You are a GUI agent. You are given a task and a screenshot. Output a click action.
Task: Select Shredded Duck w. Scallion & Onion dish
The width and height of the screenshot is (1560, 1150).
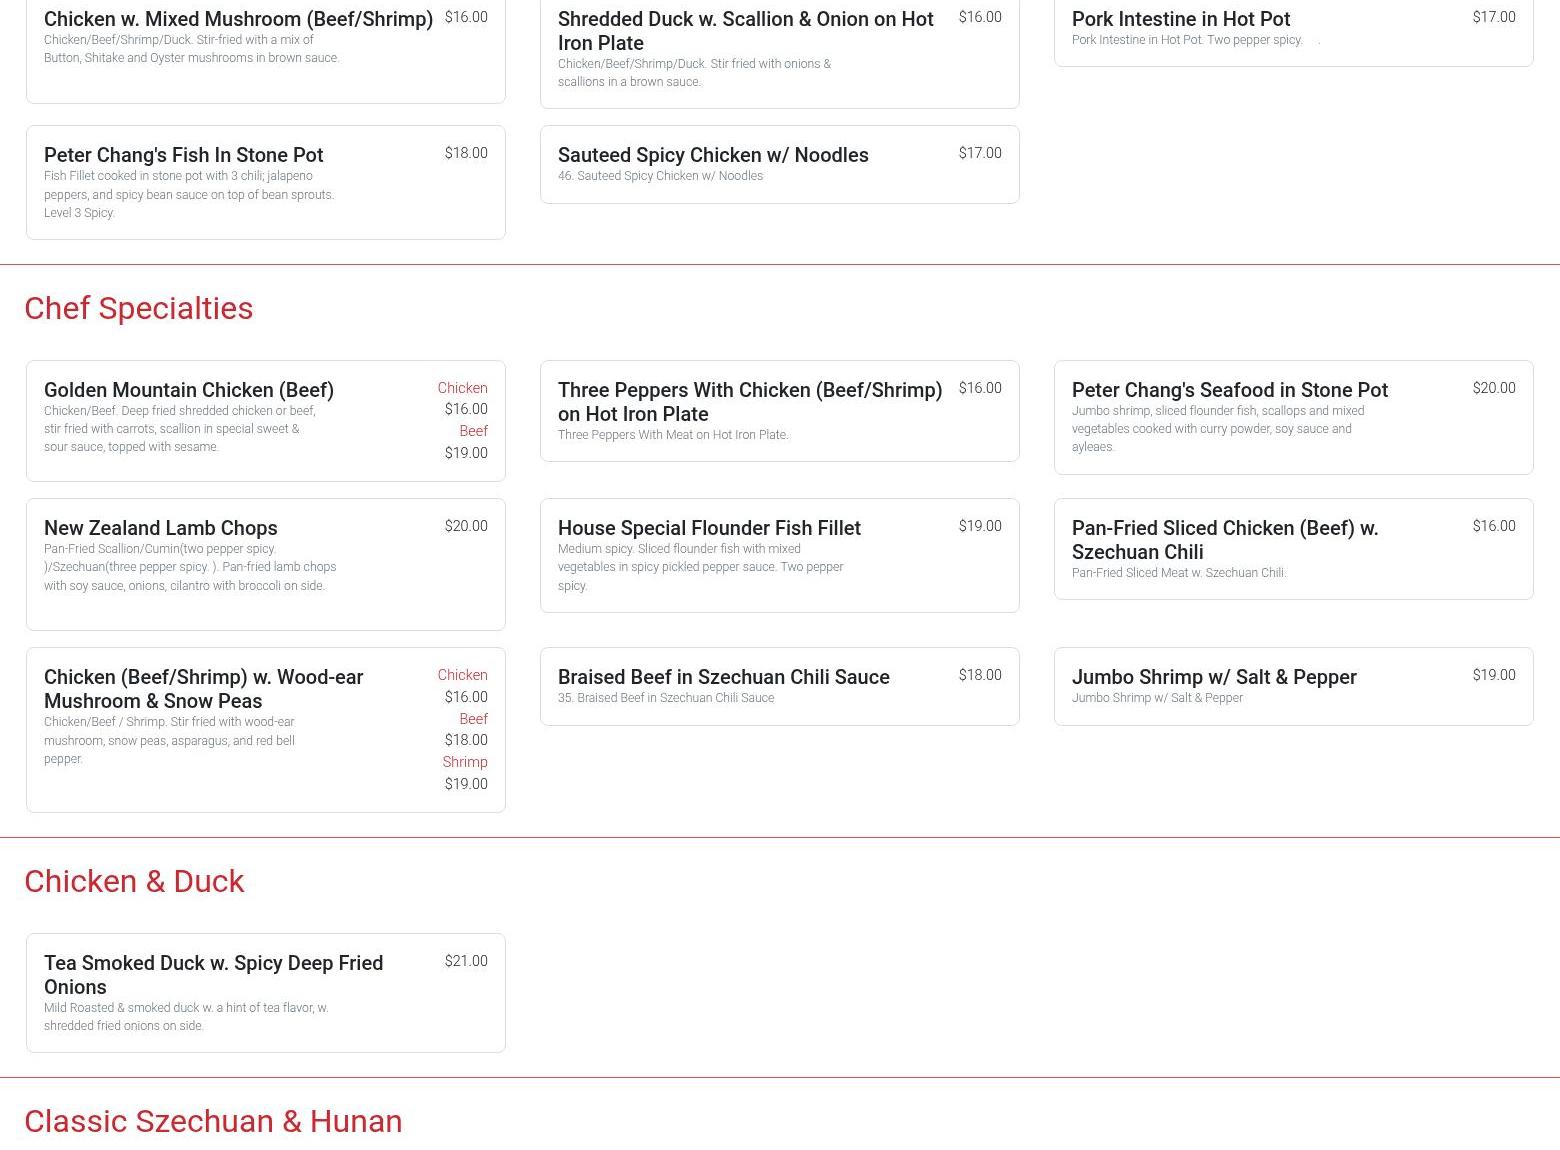pyautogui.click(x=745, y=31)
